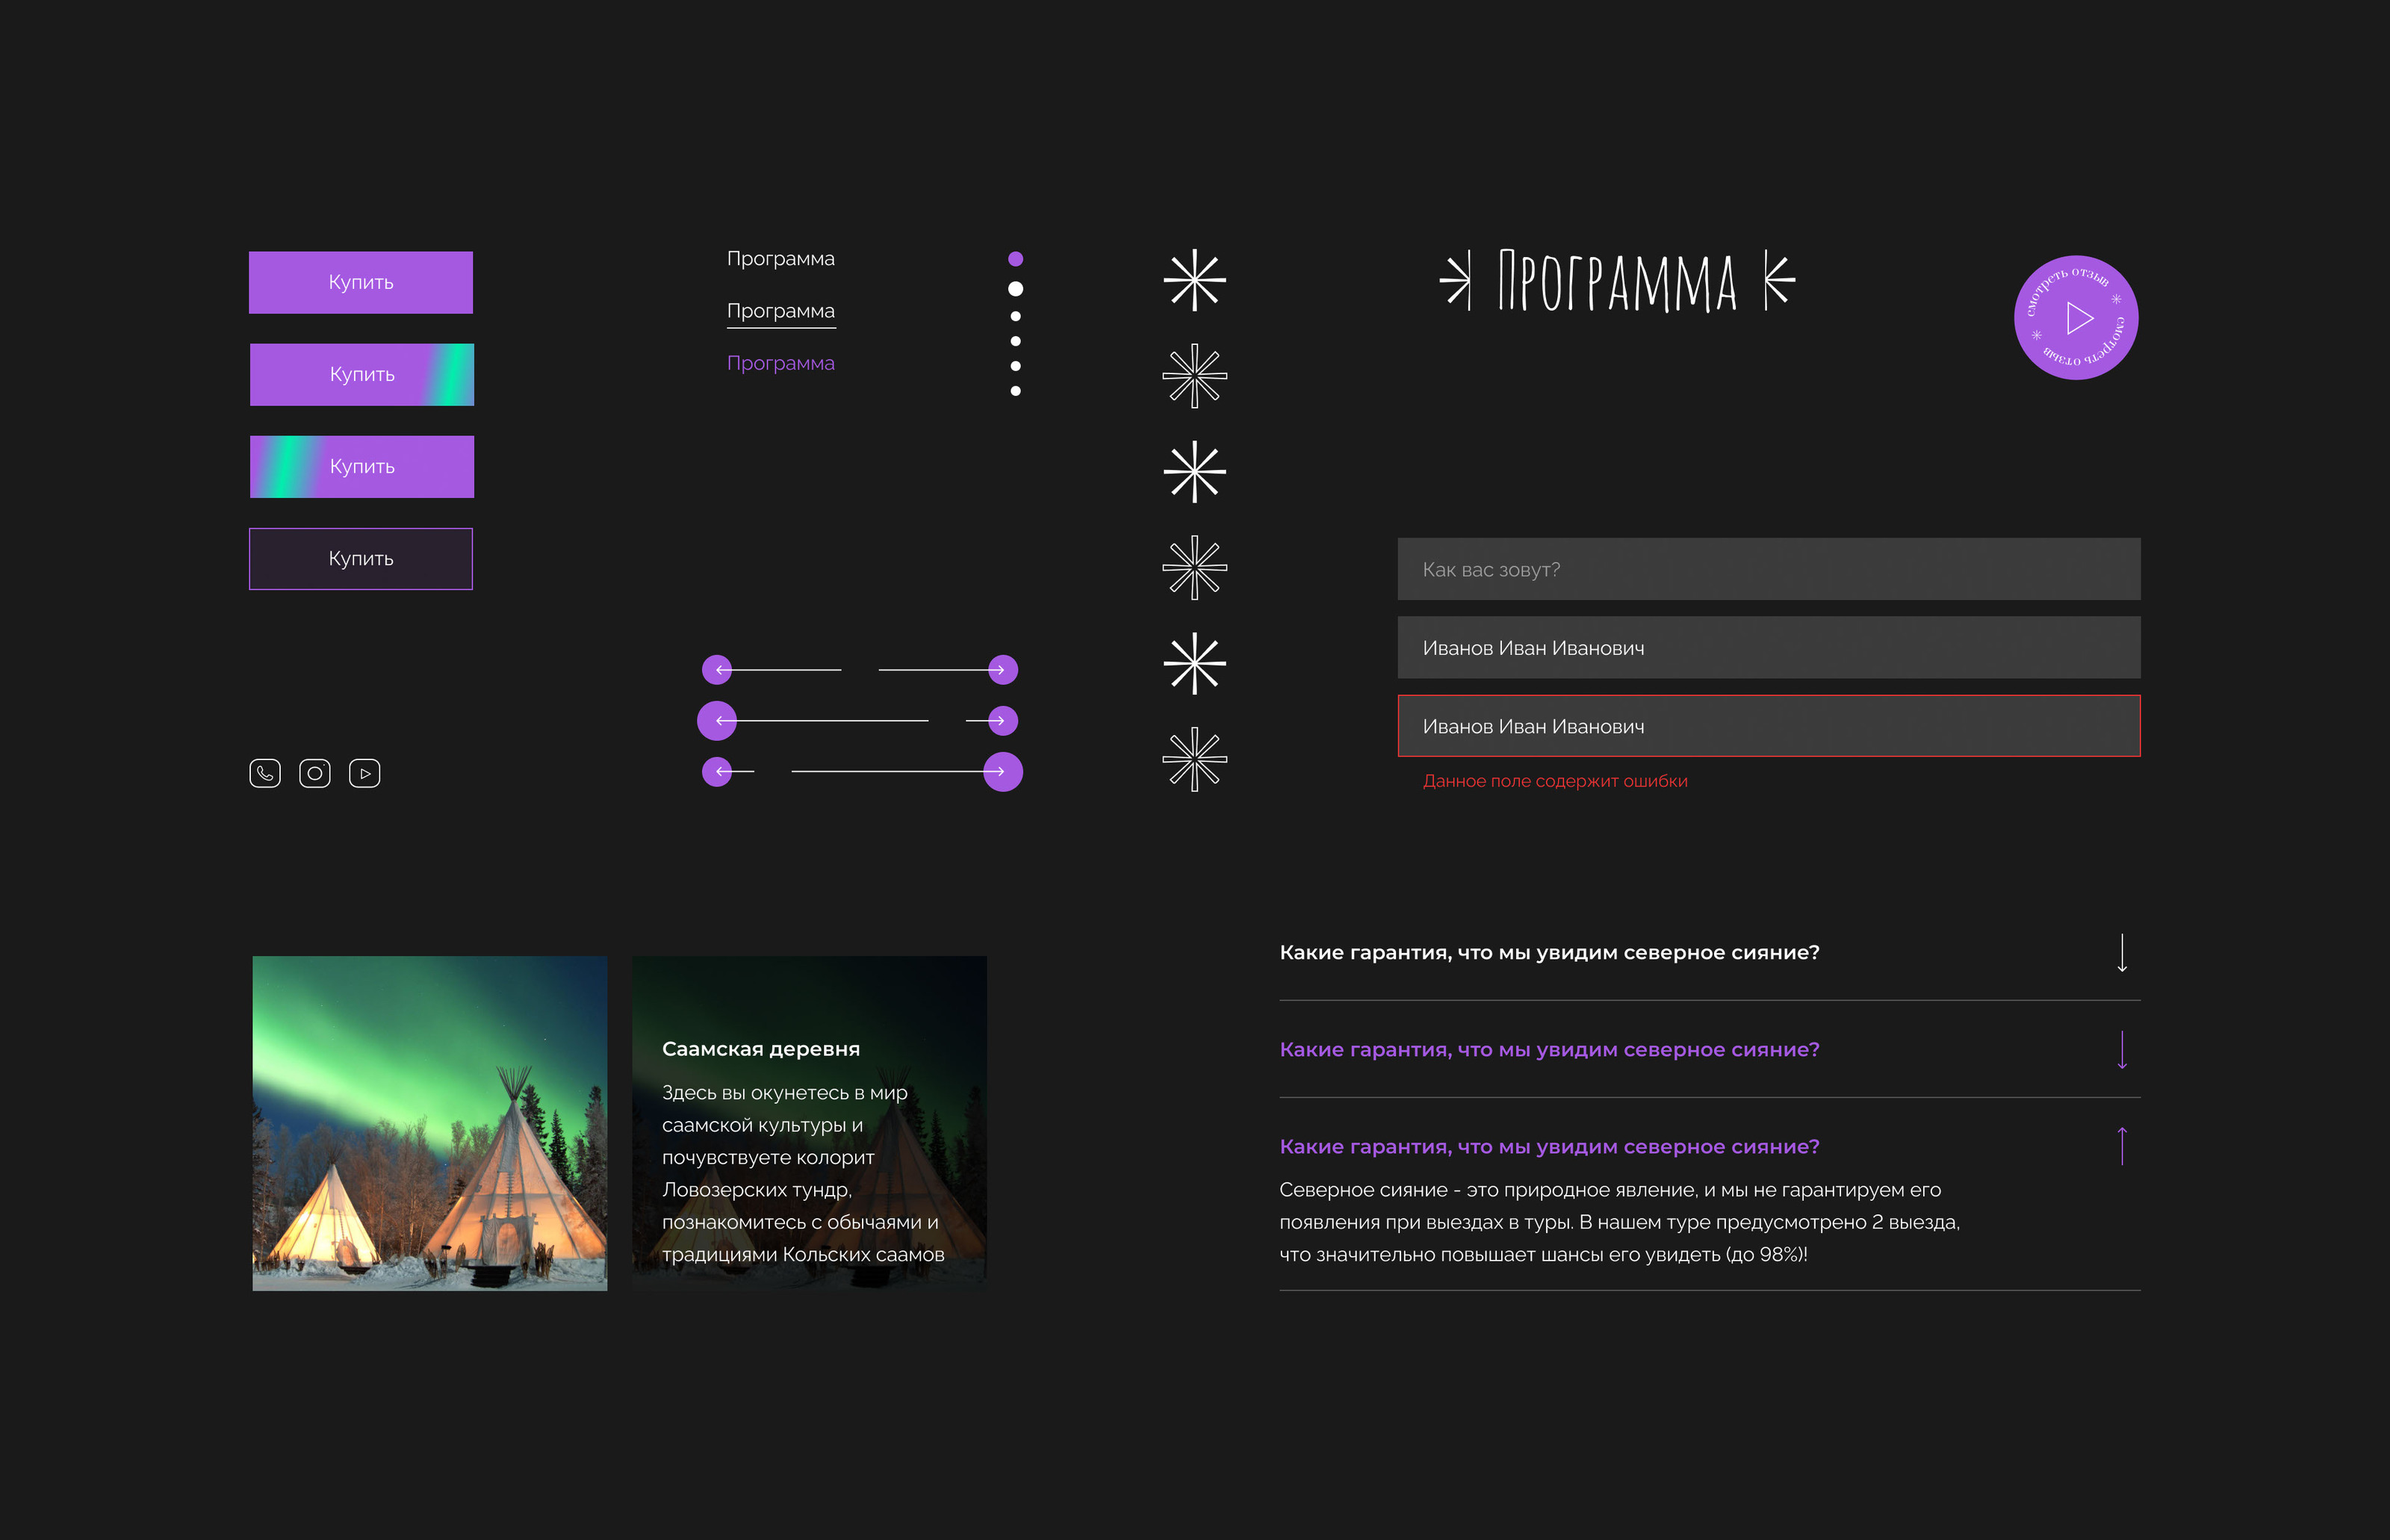Viewport: 2390px width, 1540px height.
Task: Select the last small pagination dot
Action: pos(1015,391)
